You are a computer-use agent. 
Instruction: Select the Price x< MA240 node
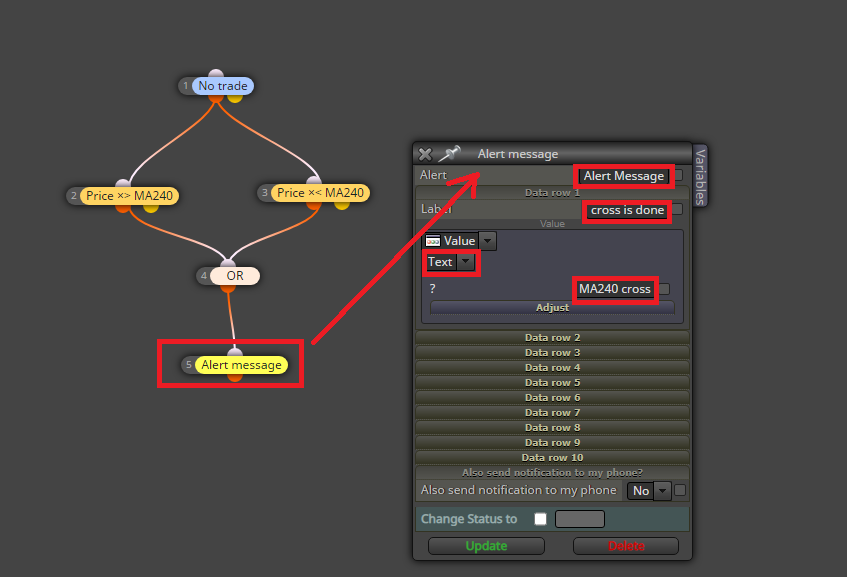(320, 193)
